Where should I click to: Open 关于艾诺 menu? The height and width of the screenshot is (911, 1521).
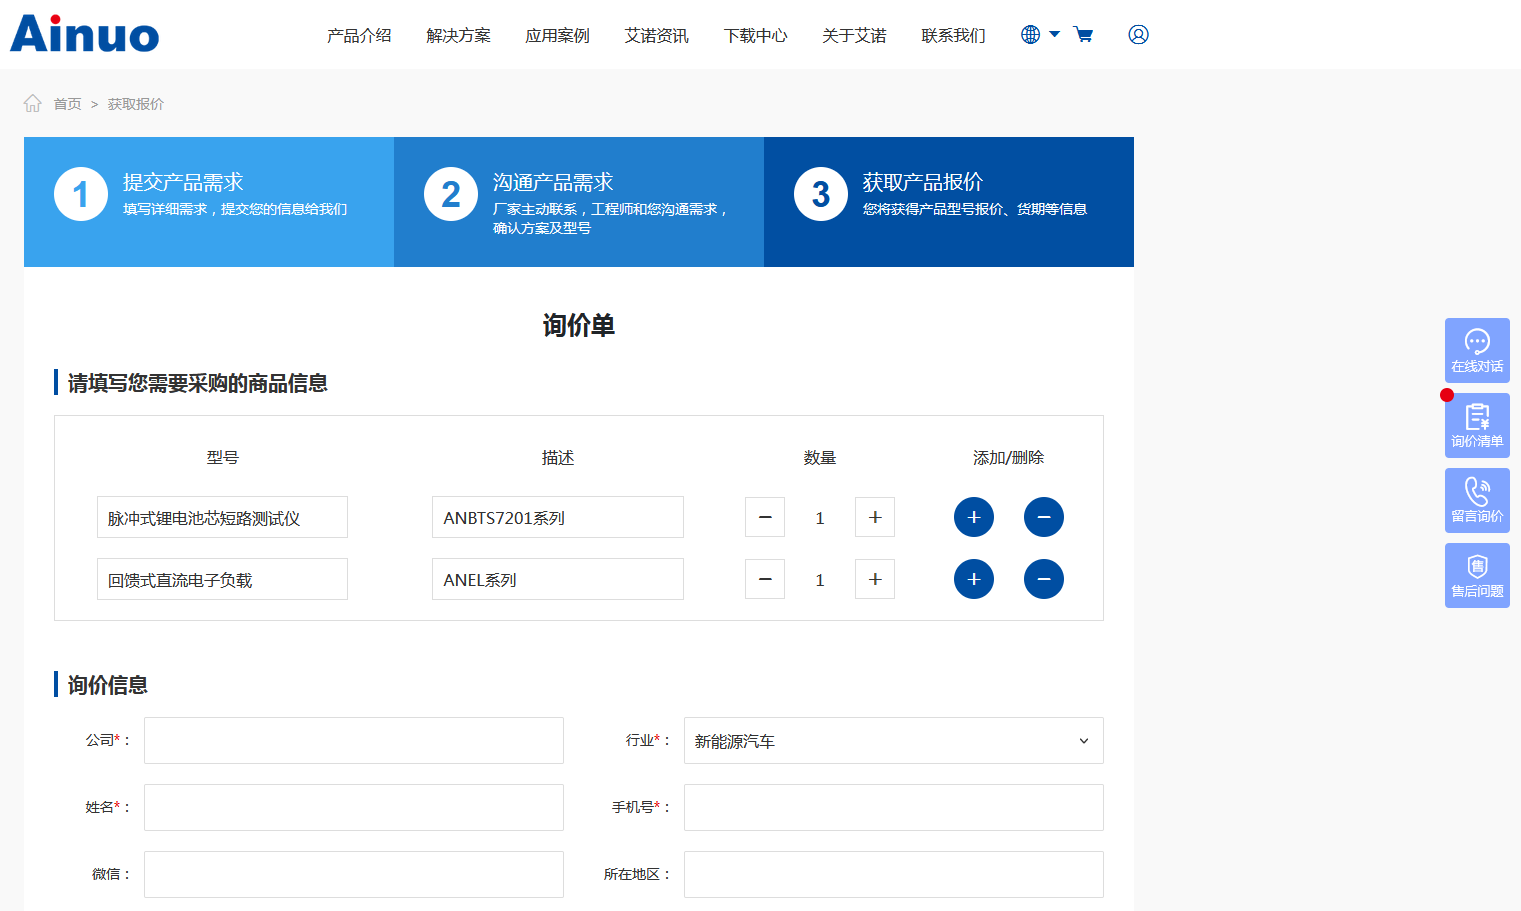[x=854, y=35]
